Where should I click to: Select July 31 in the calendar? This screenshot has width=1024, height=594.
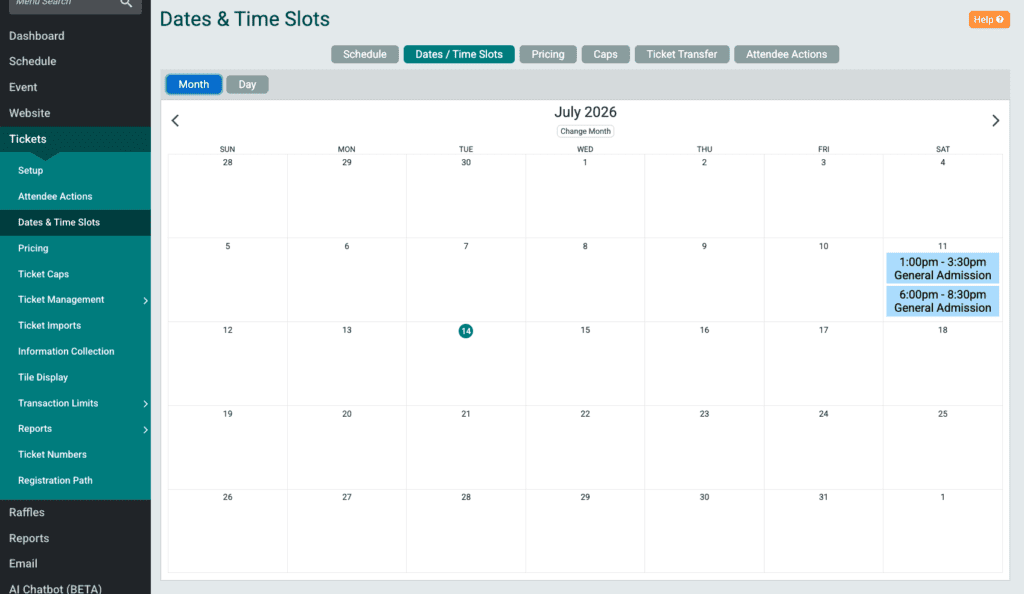823,497
